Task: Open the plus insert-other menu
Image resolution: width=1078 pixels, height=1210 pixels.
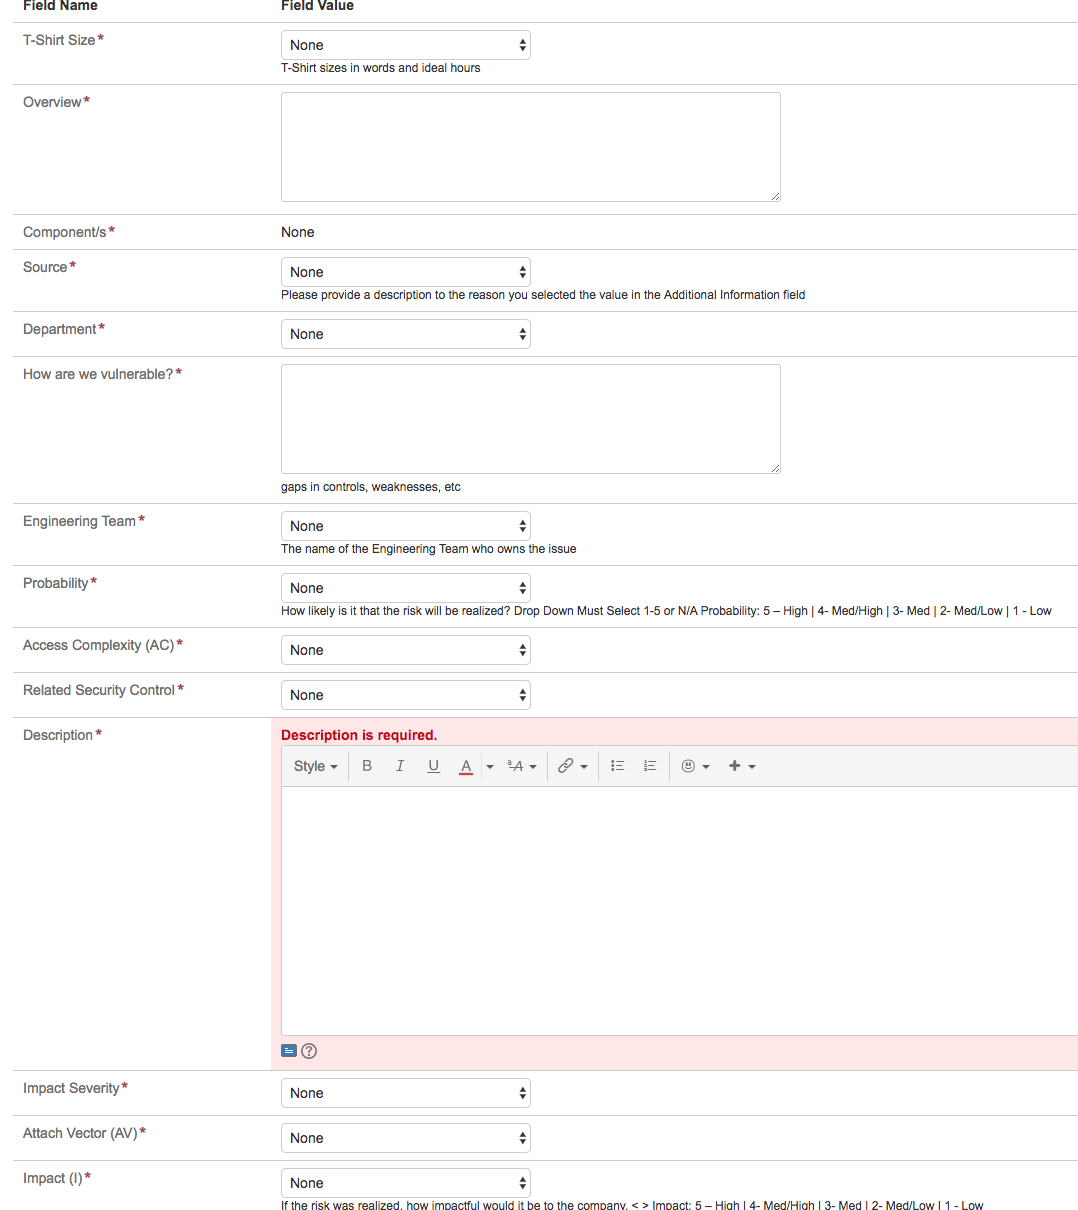Action: tap(741, 766)
